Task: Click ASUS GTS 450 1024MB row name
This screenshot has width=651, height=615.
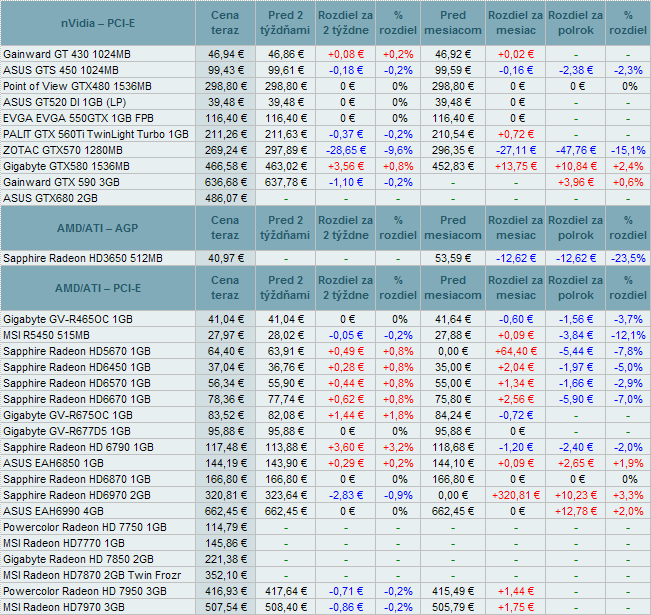Action: [x=61, y=70]
